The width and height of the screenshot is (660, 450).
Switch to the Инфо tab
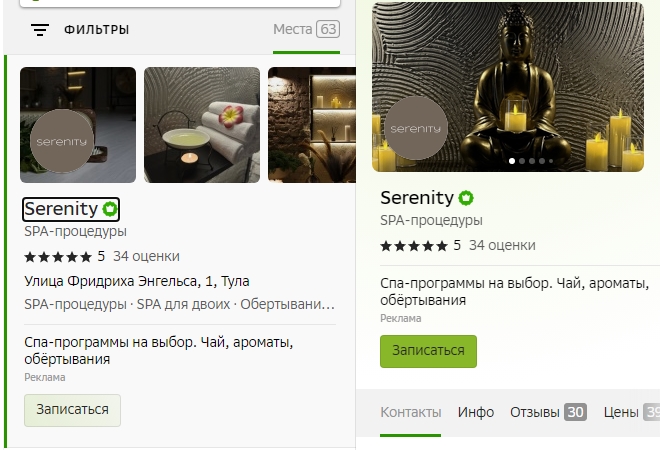point(476,412)
